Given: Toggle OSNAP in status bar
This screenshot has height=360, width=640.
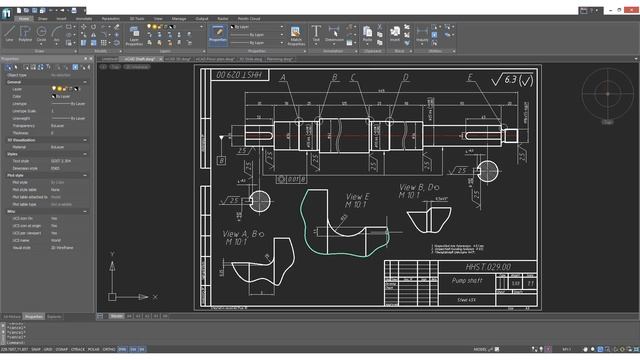Looking at the screenshot, I should tap(62, 349).
